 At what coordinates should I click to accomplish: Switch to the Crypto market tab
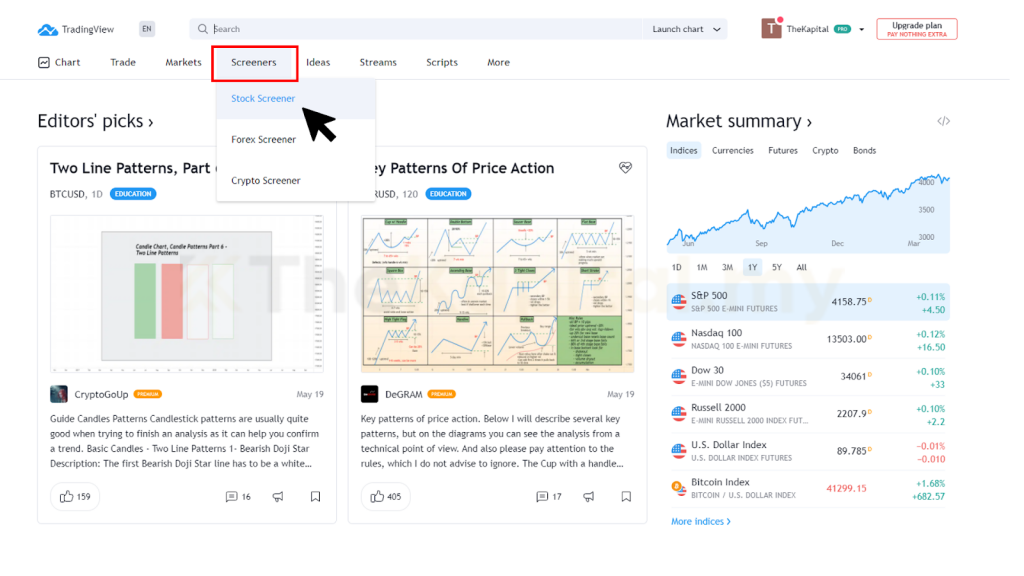(825, 151)
